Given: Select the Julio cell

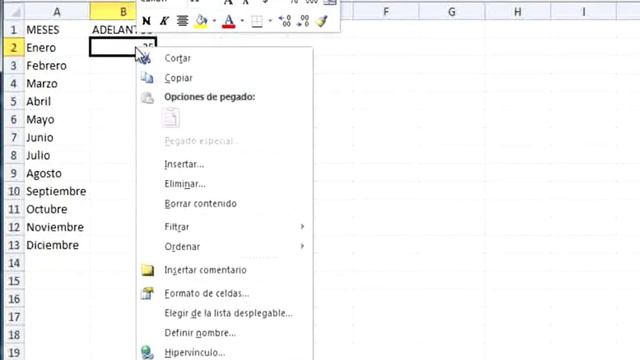Looking at the screenshot, I should [57, 156].
